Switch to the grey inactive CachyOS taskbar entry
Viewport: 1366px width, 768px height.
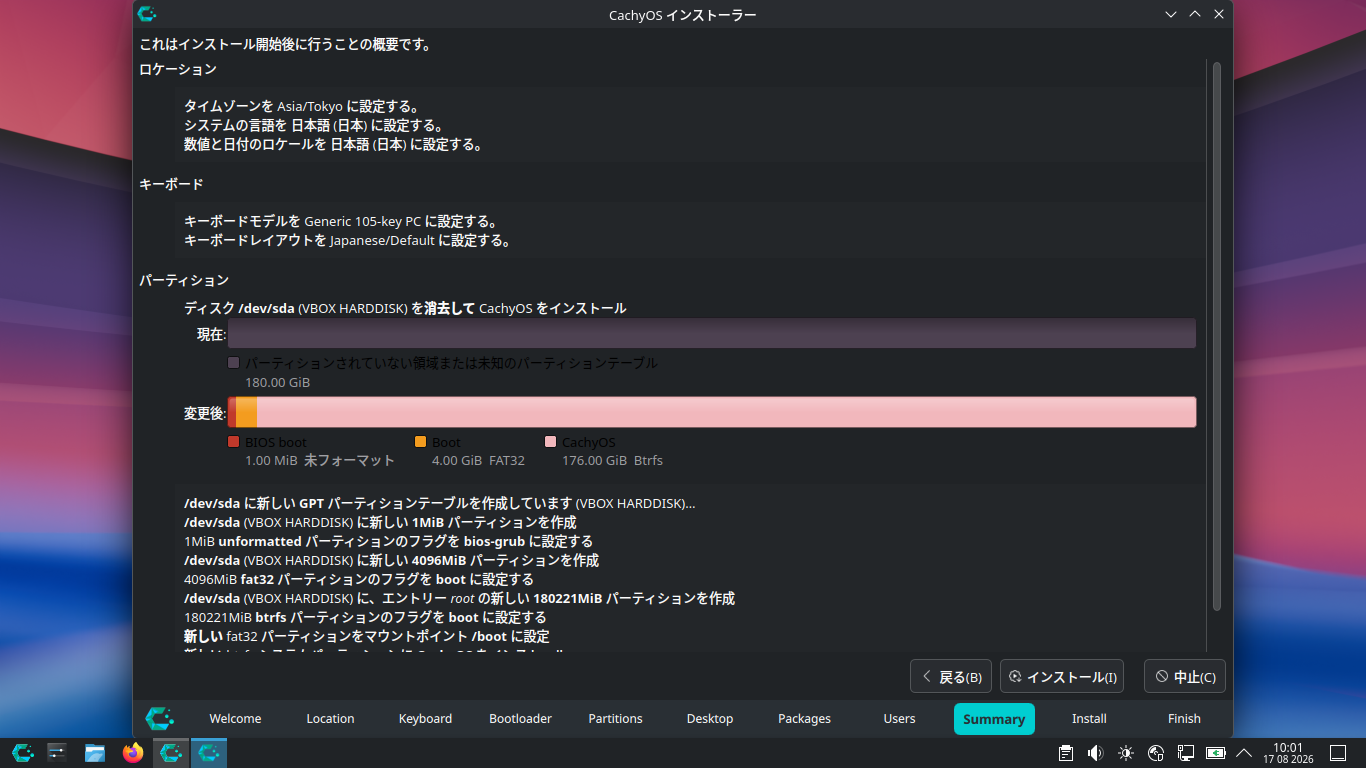click(x=171, y=753)
